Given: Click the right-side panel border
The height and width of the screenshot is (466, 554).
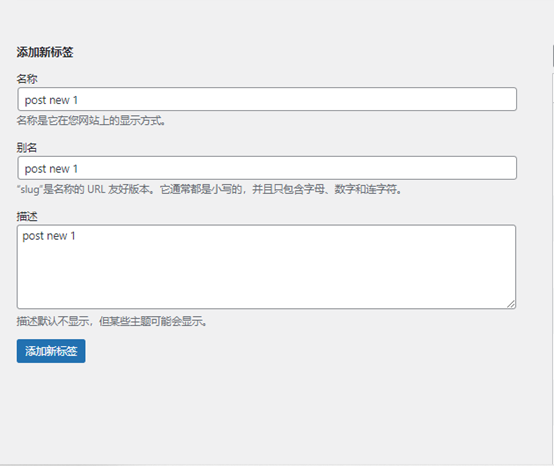Looking at the screenshot, I should 553,269.
